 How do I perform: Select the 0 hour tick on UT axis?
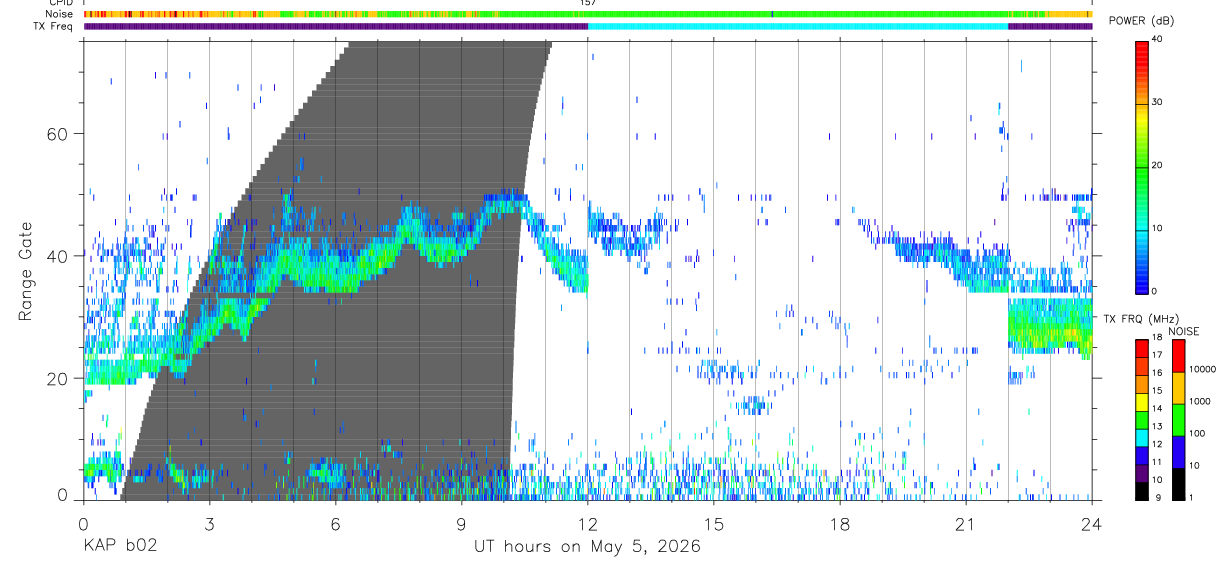point(84,522)
